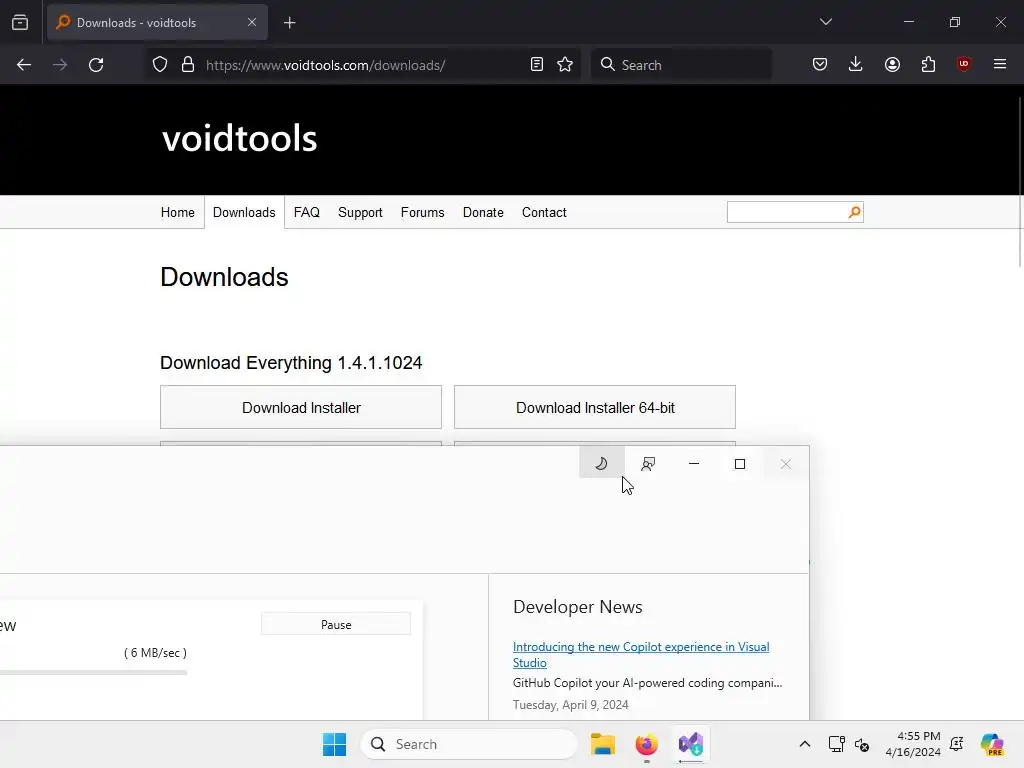Click the forward navigation arrow
This screenshot has width=1024, height=768.
pos(60,65)
